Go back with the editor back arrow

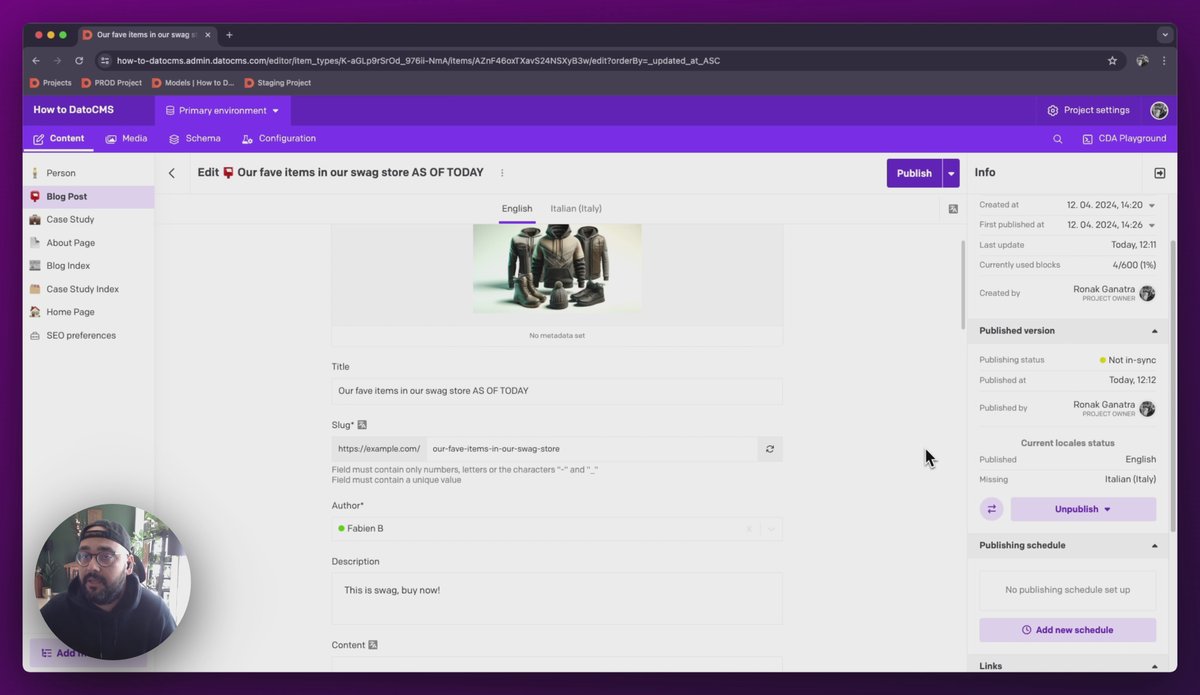172,173
